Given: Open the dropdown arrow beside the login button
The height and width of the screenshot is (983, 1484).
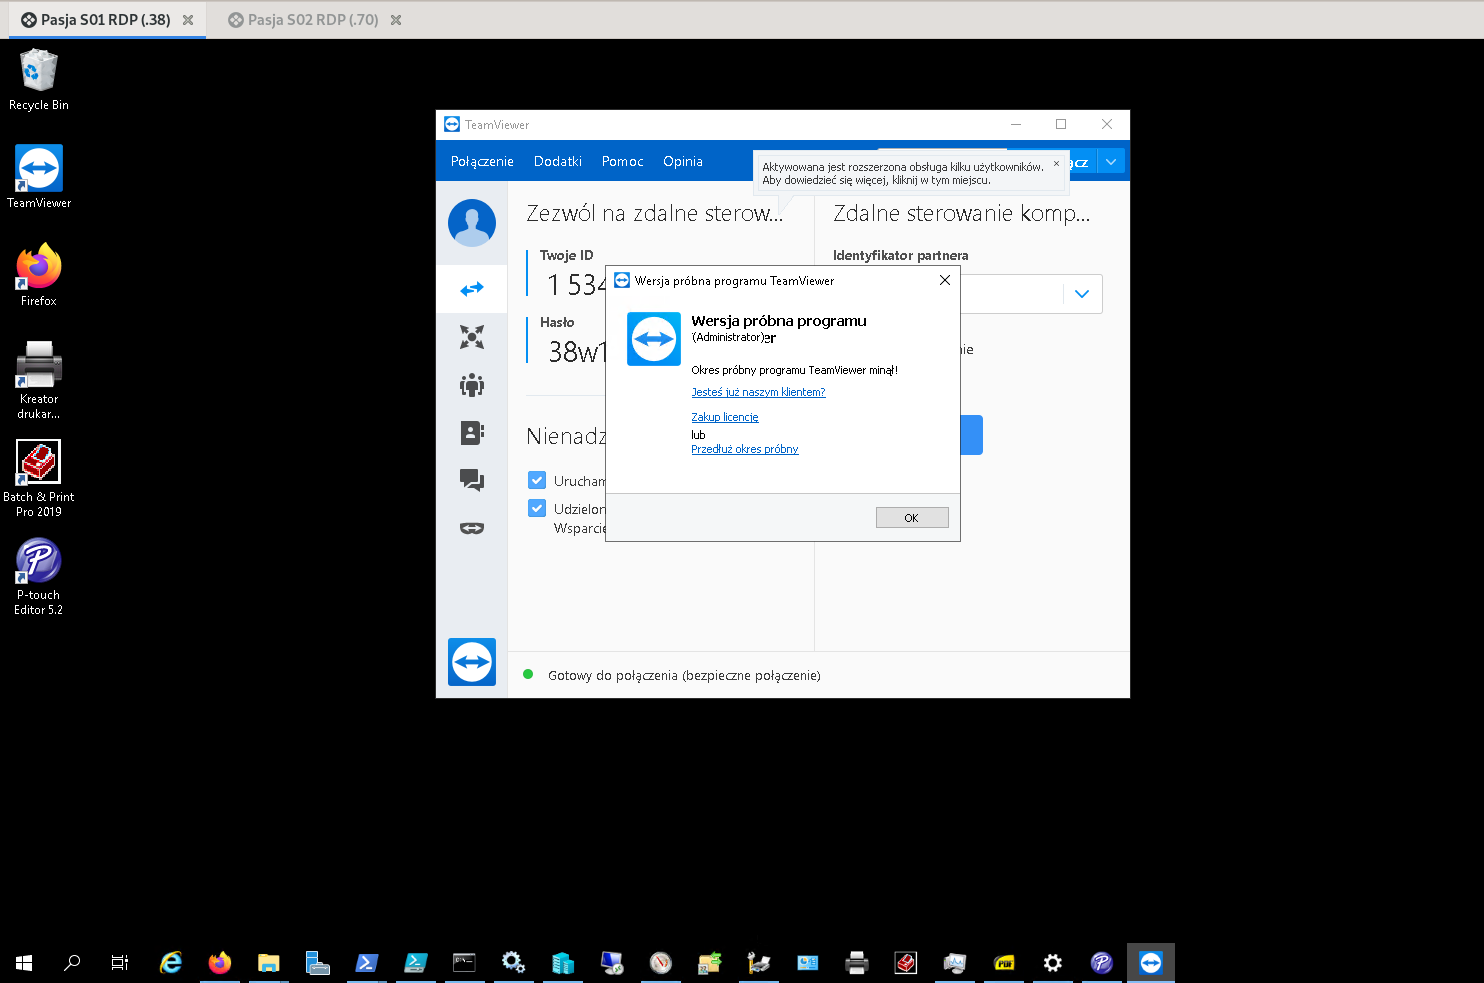Looking at the screenshot, I should tap(1111, 161).
